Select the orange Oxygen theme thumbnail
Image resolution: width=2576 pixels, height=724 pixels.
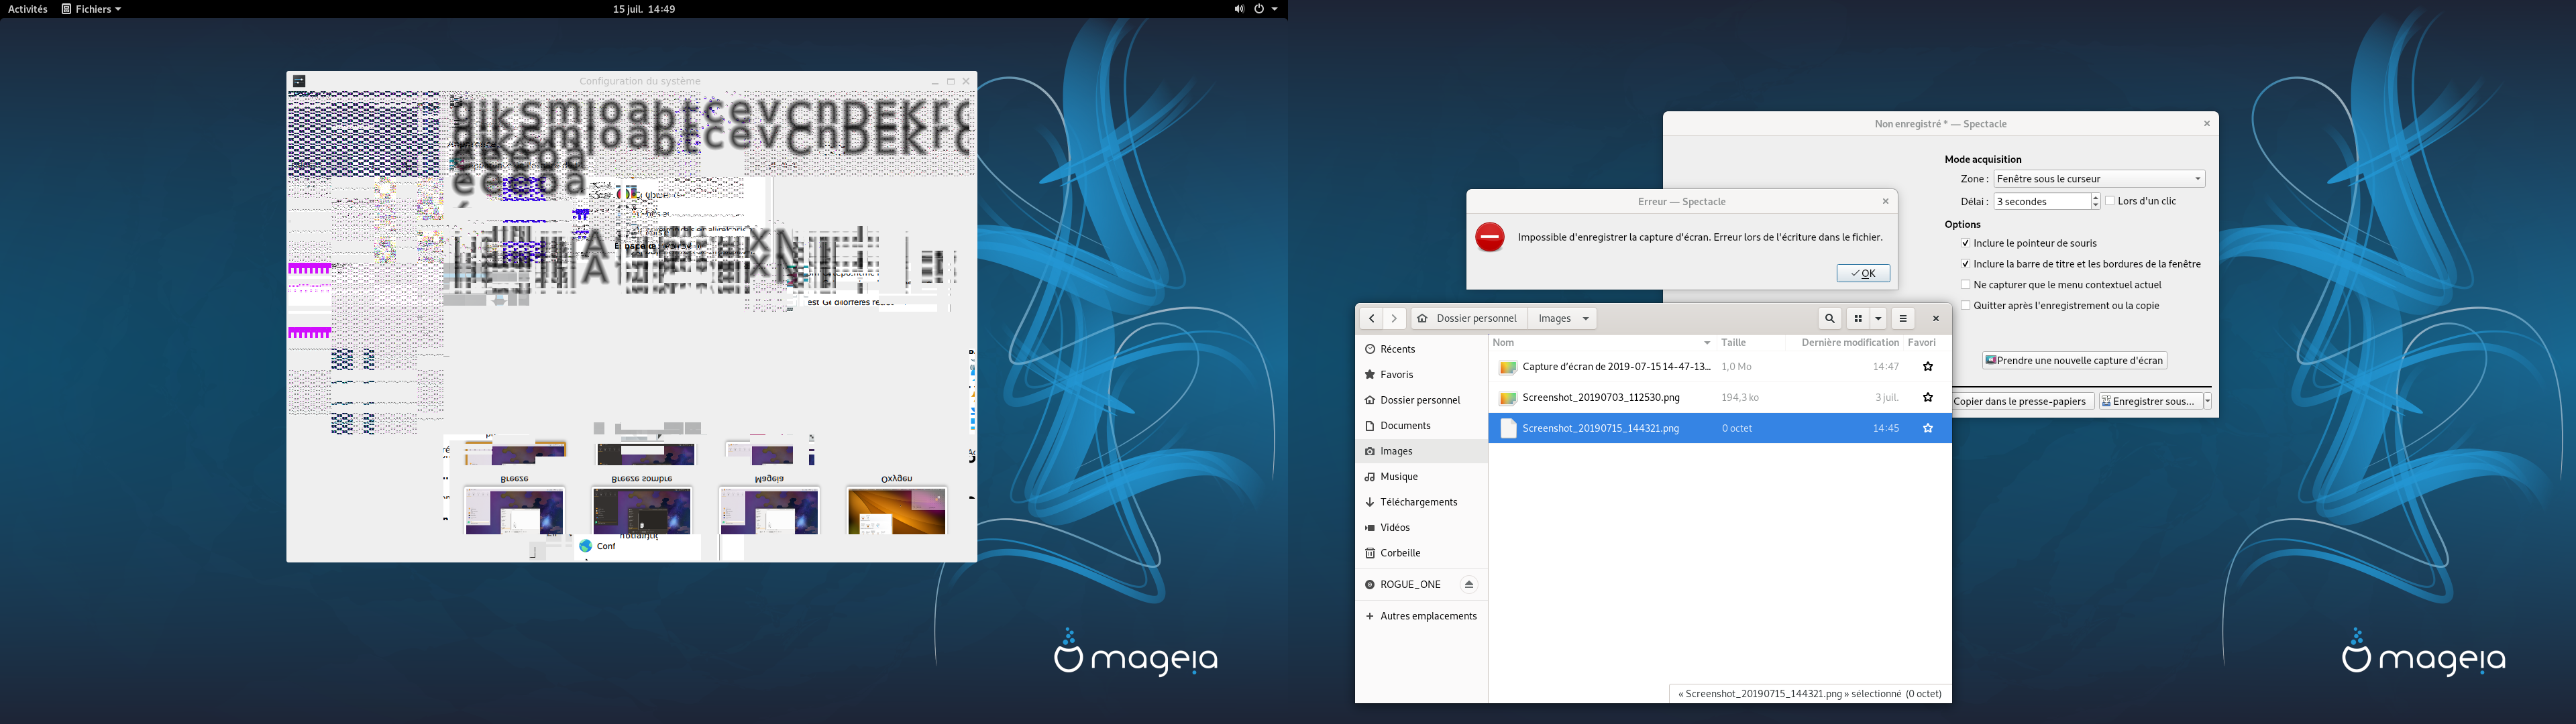896,511
